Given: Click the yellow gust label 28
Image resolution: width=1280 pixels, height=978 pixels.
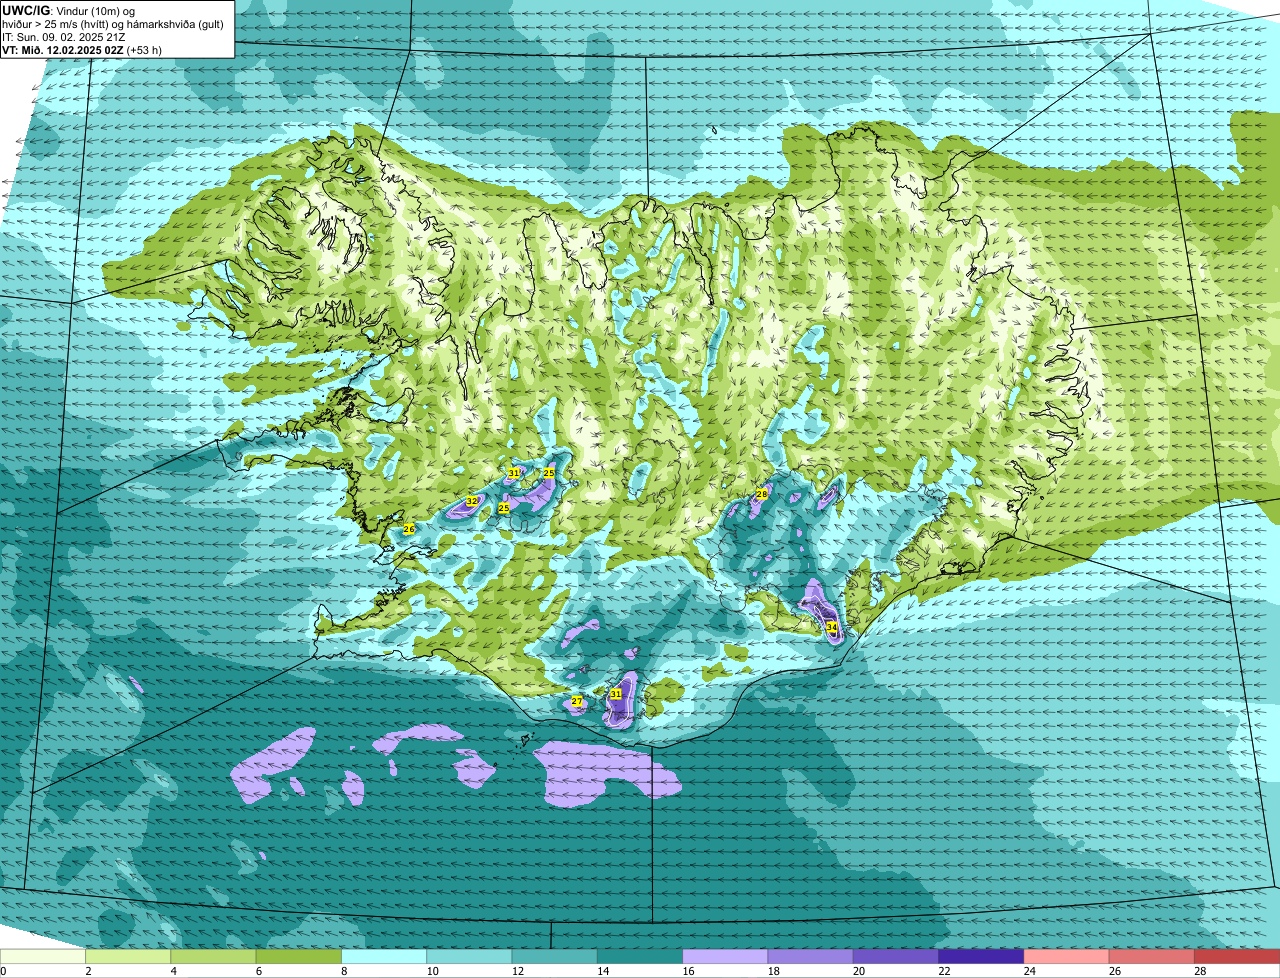Looking at the screenshot, I should click(x=761, y=494).
